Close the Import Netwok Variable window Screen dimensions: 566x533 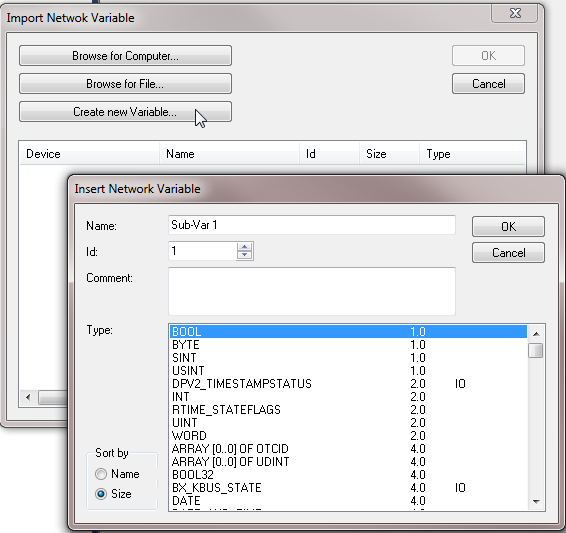[x=515, y=13]
